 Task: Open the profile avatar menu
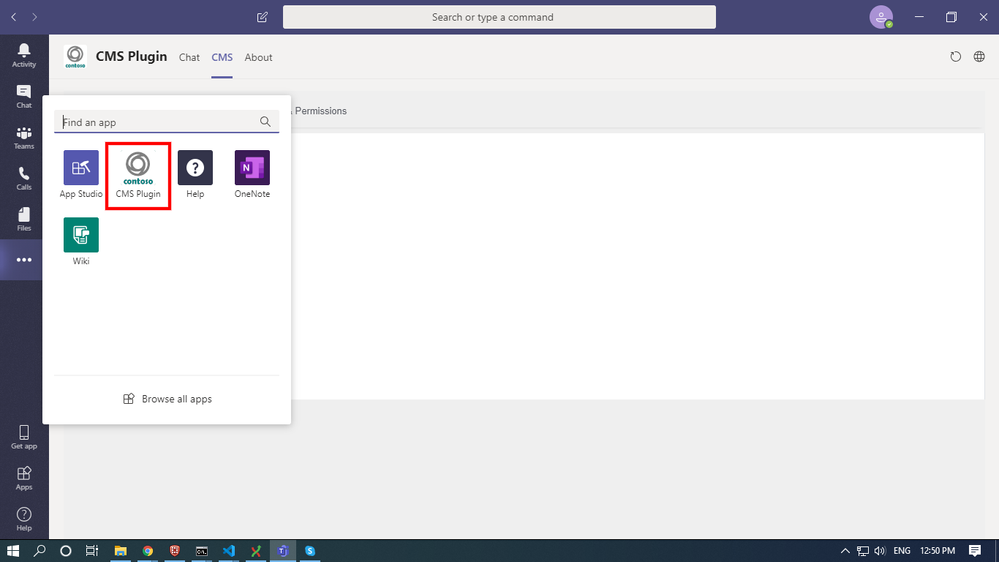tap(881, 17)
